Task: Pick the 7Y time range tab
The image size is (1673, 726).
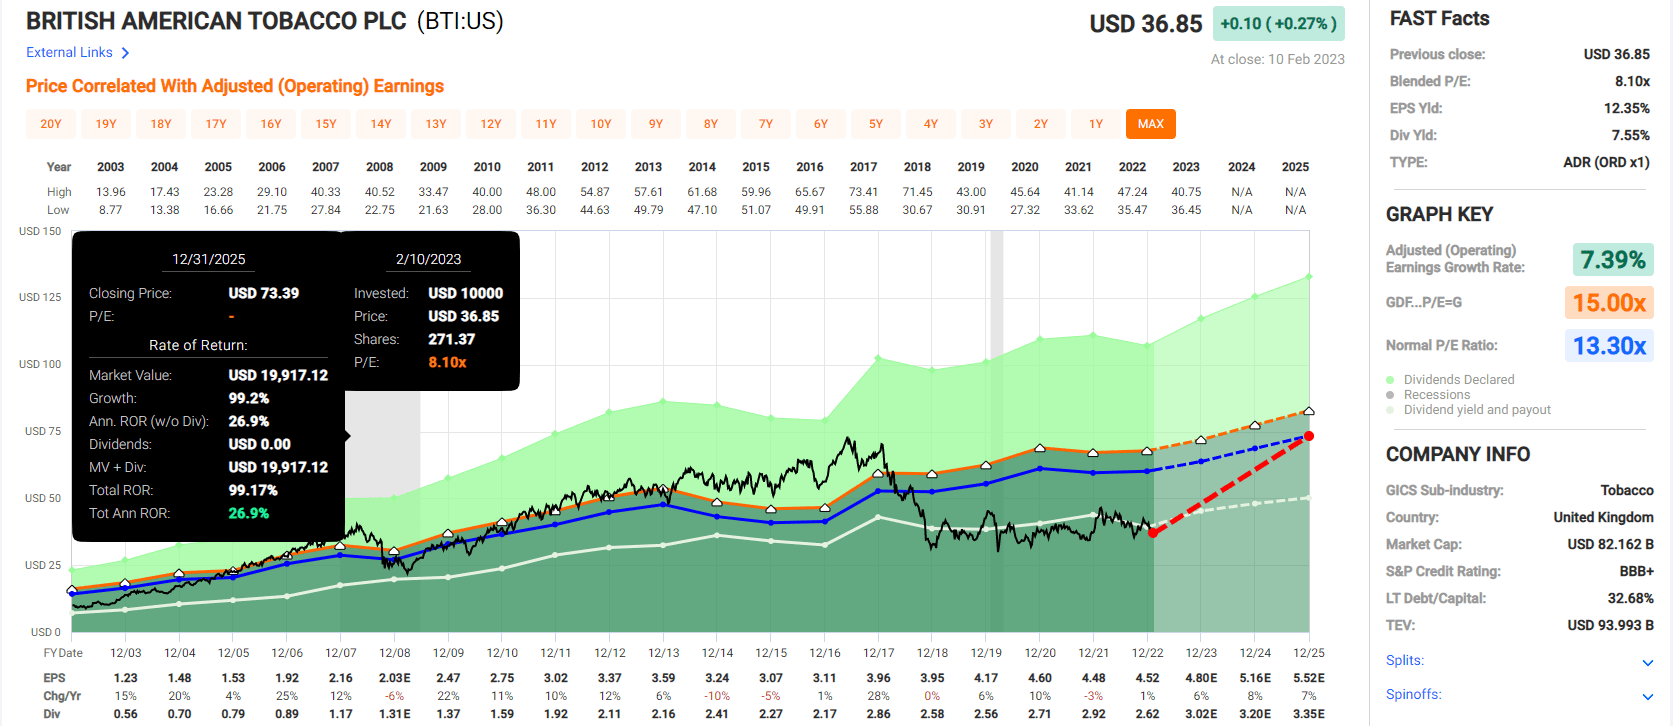Action: (x=766, y=124)
